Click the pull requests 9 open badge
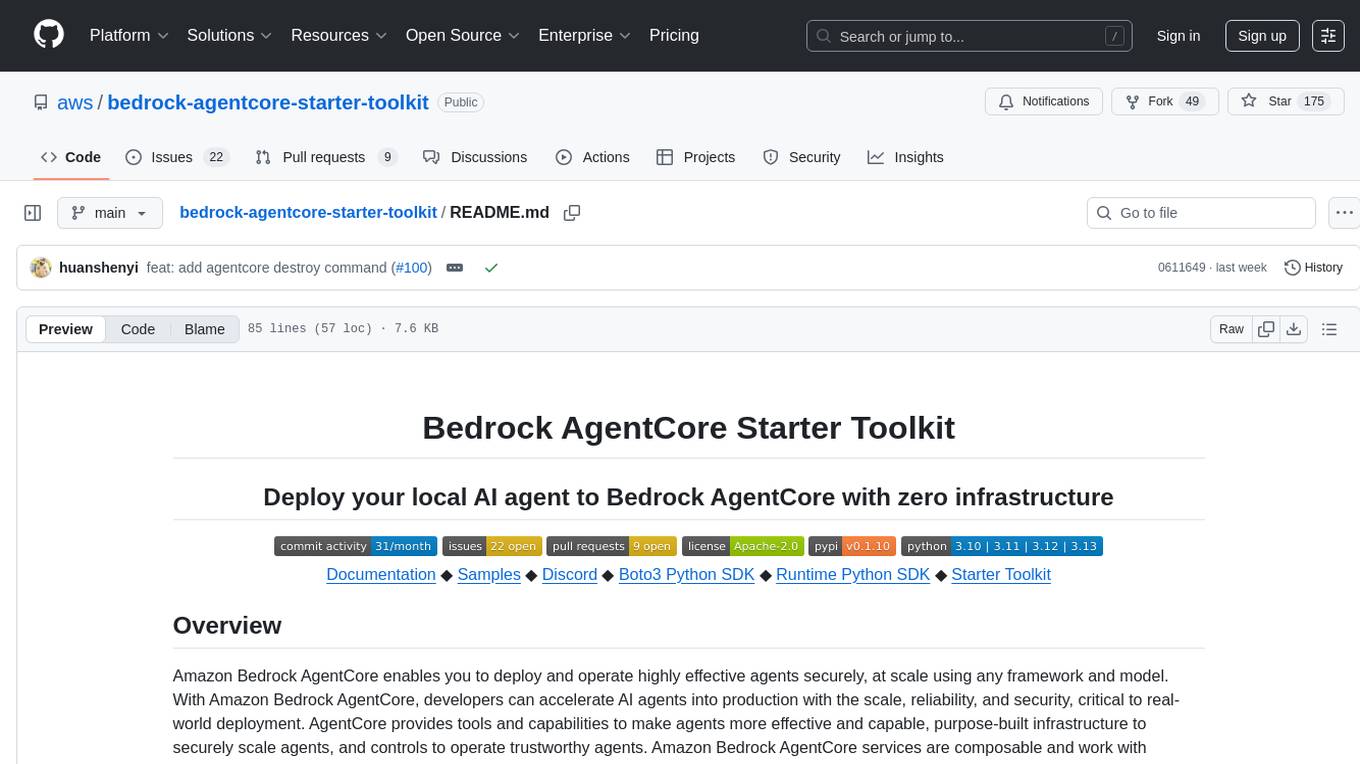 tap(611, 546)
